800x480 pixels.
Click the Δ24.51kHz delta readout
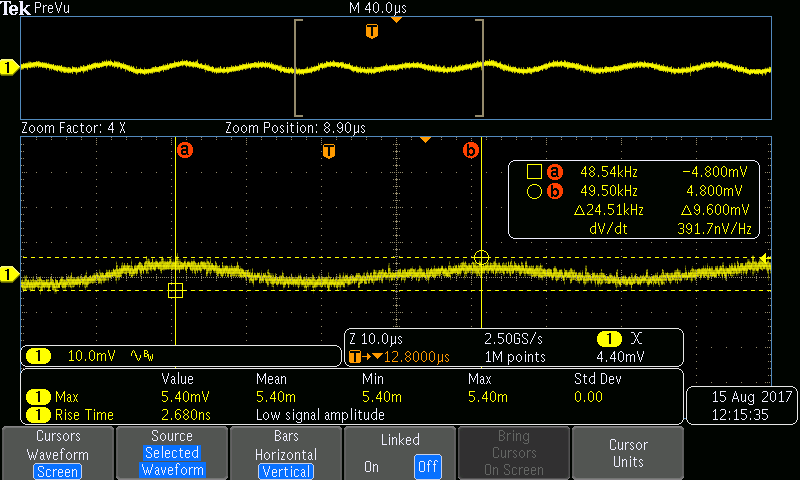coord(609,210)
